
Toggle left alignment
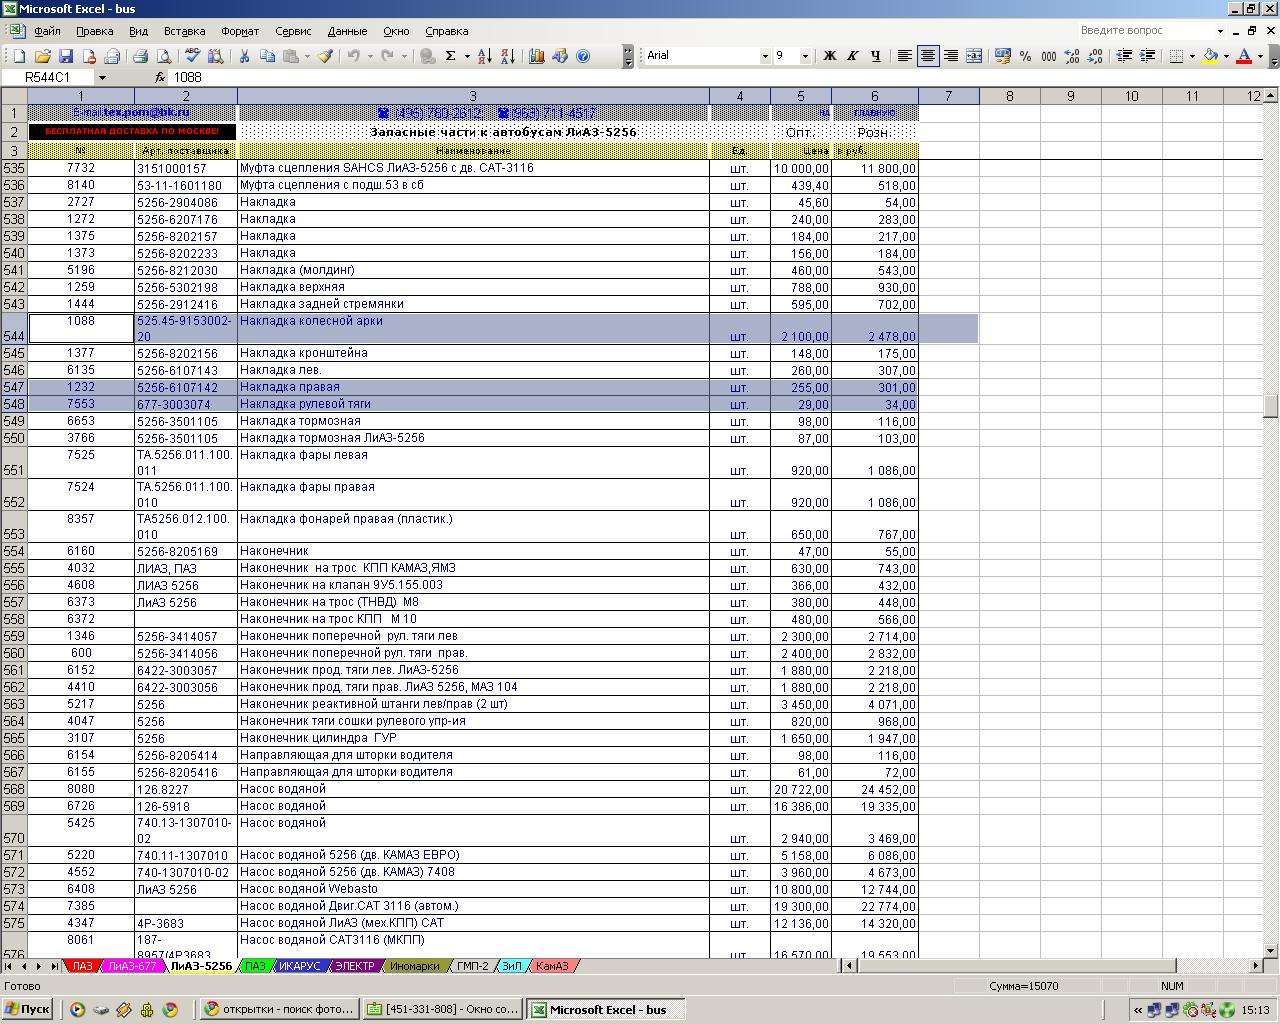click(904, 56)
